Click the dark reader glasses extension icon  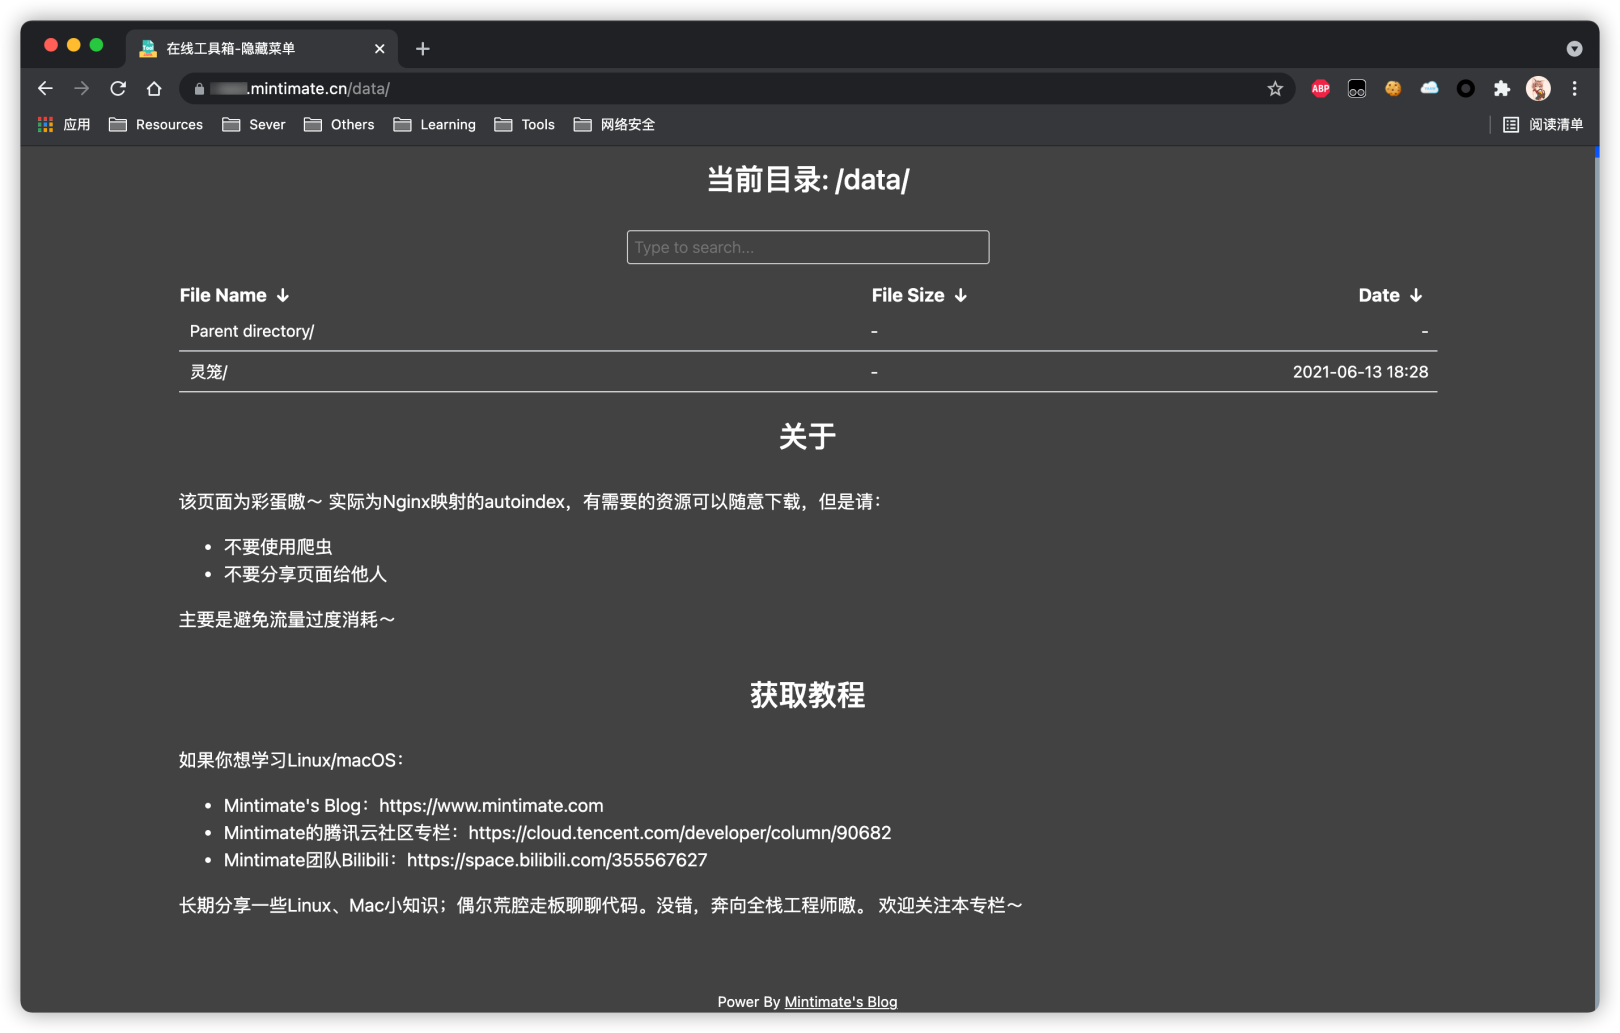[1356, 88]
